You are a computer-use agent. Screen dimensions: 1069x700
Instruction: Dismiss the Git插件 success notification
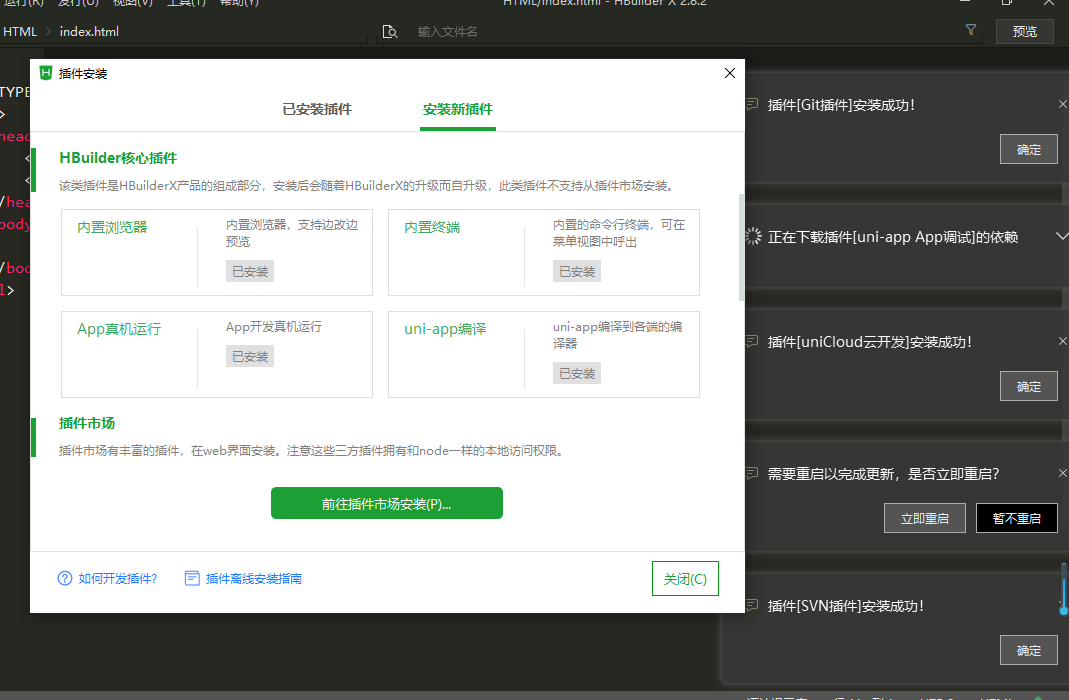coord(1062,104)
